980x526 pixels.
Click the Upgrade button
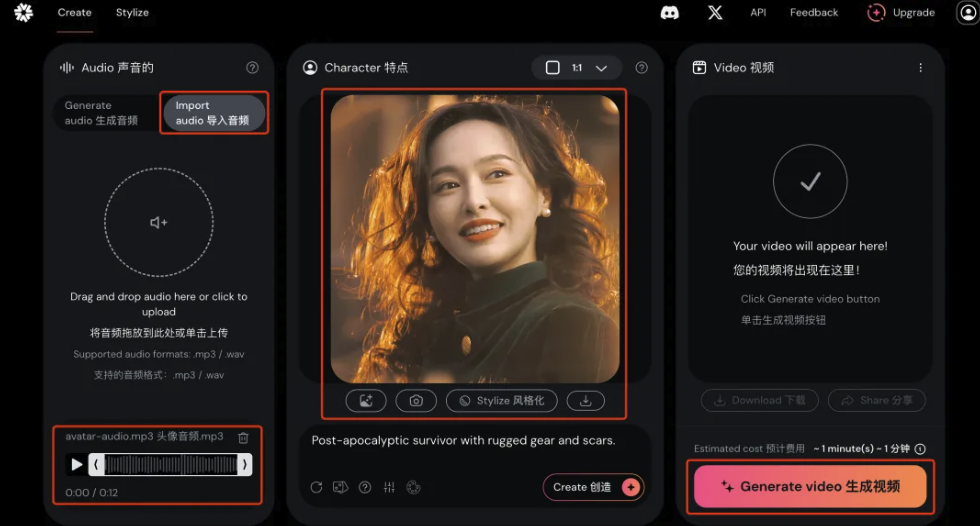tap(901, 12)
